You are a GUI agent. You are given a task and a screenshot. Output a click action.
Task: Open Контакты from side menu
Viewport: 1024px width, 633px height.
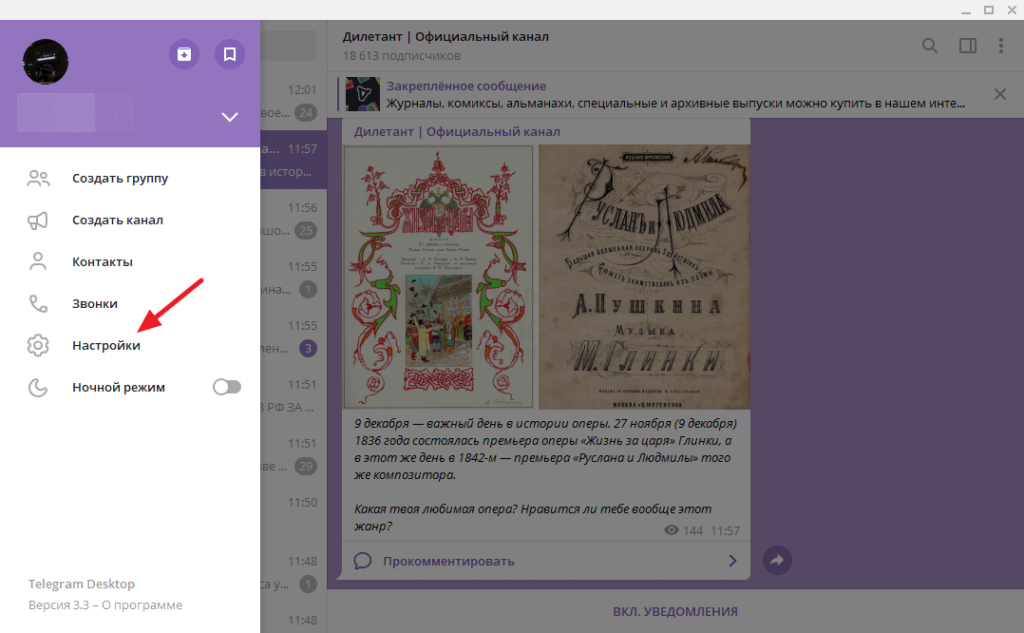pos(102,262)
